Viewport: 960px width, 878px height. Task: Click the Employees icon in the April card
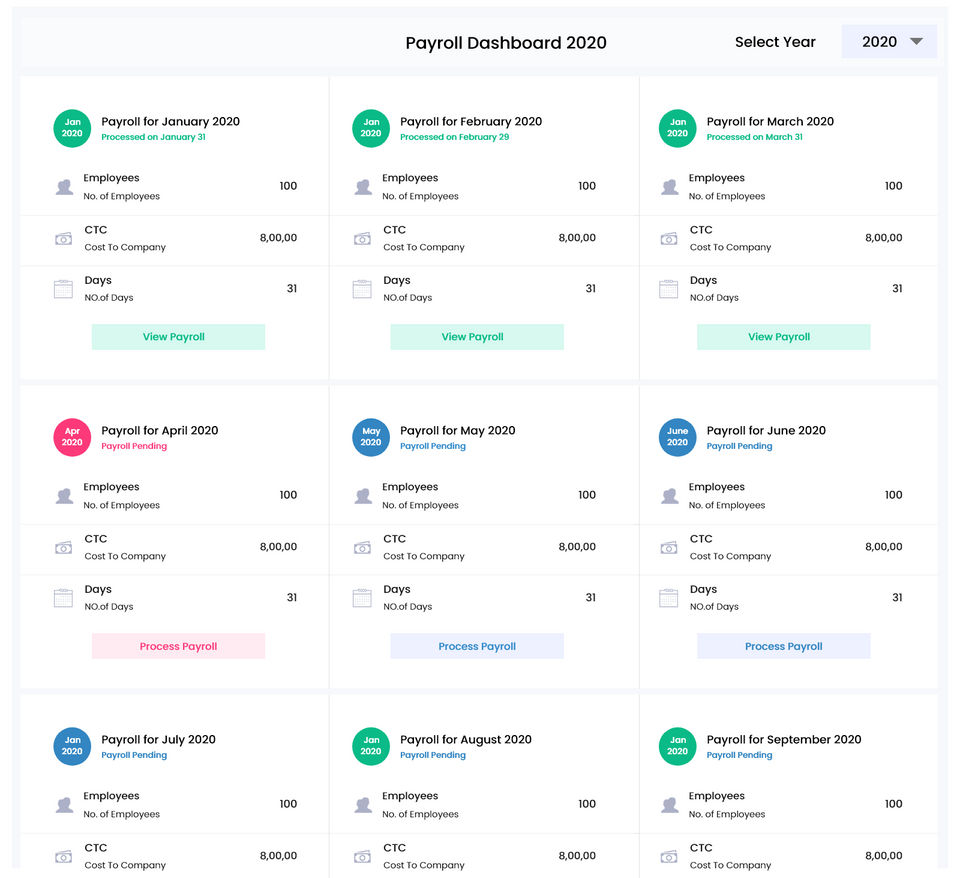click(x=64, y=496)
